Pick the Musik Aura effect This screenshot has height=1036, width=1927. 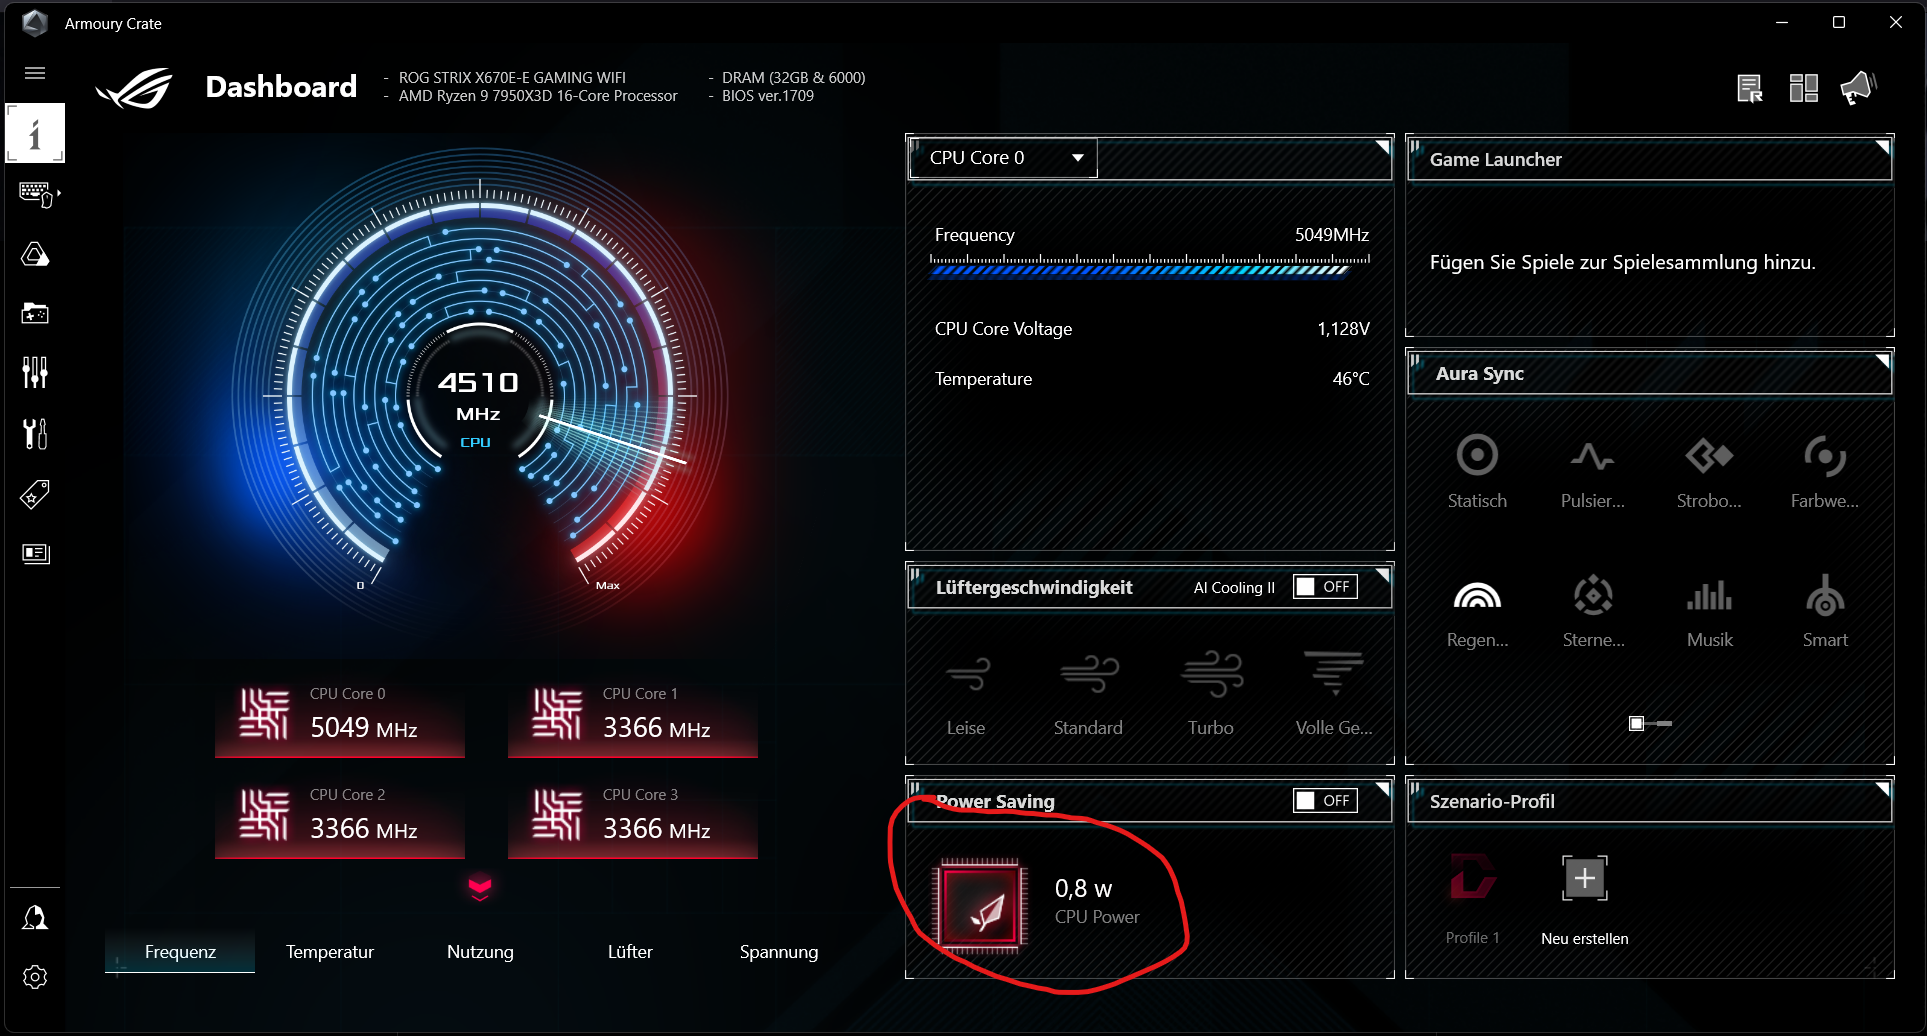1709,597
